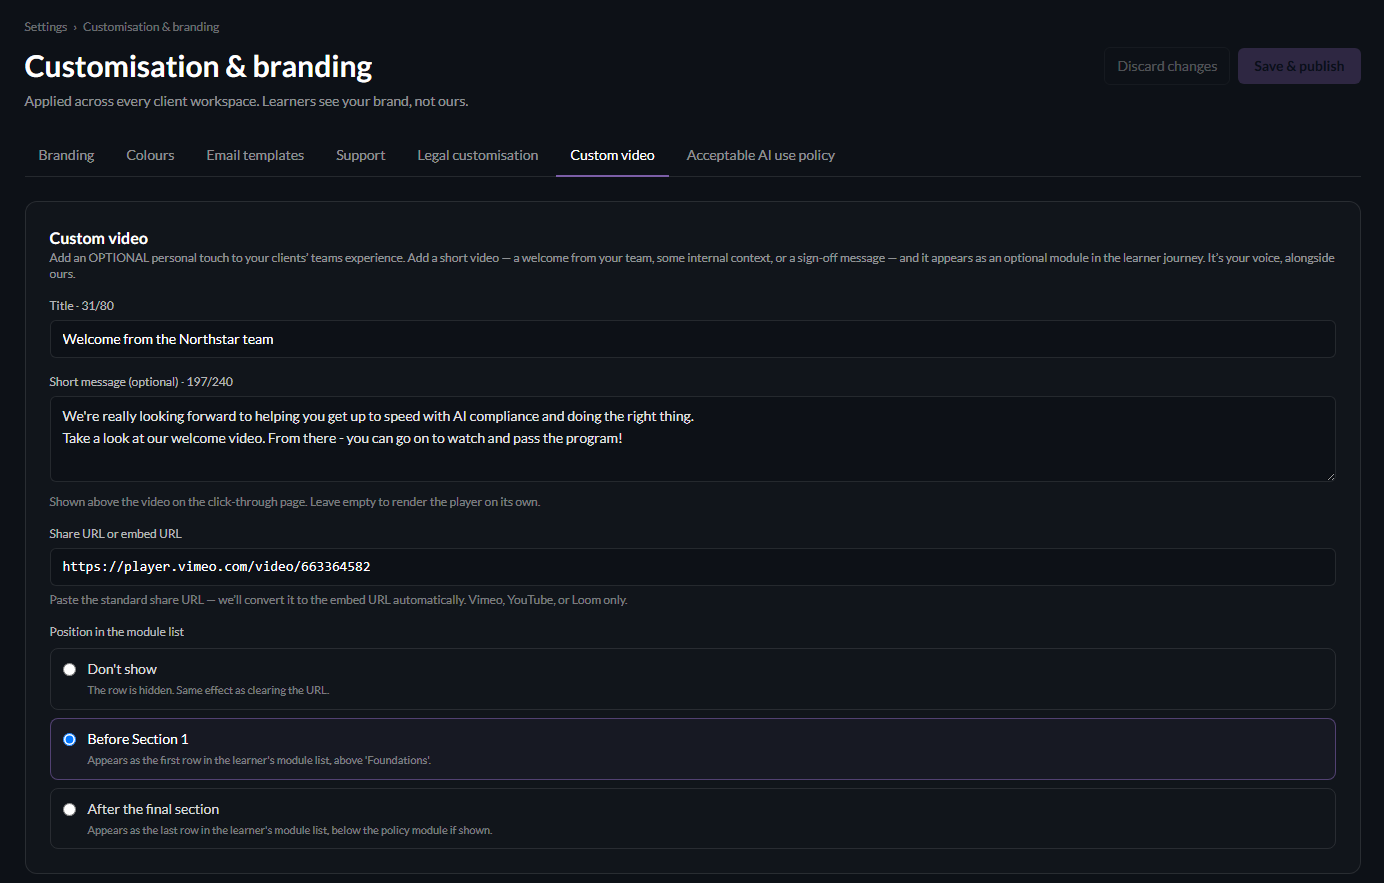Screen dimensions: 1384x883
Task: Click the "Paste the standard share URL" hint
Action: tap(339, 600)
